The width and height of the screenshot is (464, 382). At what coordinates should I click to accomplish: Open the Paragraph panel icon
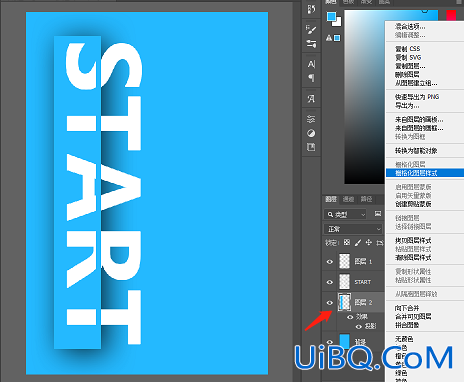pyautogui.click(x=311, y=78)
